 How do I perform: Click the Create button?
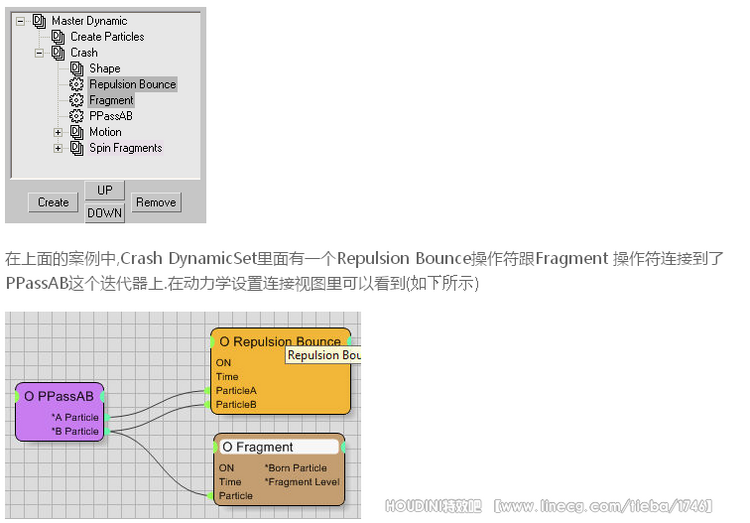pyautogui.click(x=53, y=202)
